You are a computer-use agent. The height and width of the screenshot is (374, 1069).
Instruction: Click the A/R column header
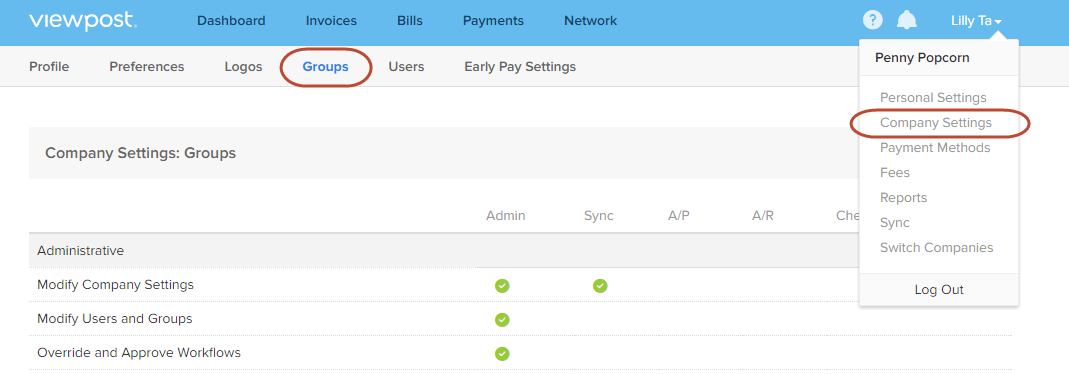point(763,216)
